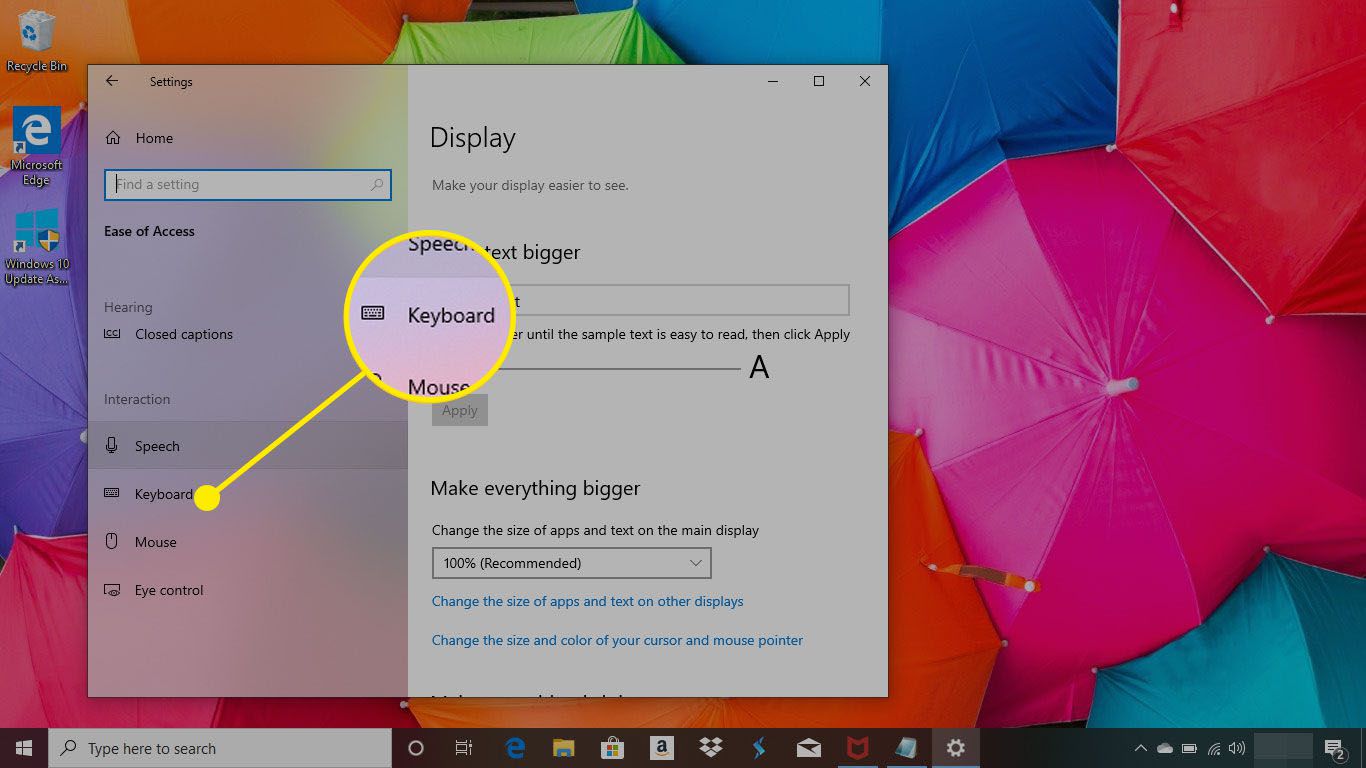Click the disabled Apply button
Image resolution: width=1366 pixels, height=768 pixels.
(460, 411)
